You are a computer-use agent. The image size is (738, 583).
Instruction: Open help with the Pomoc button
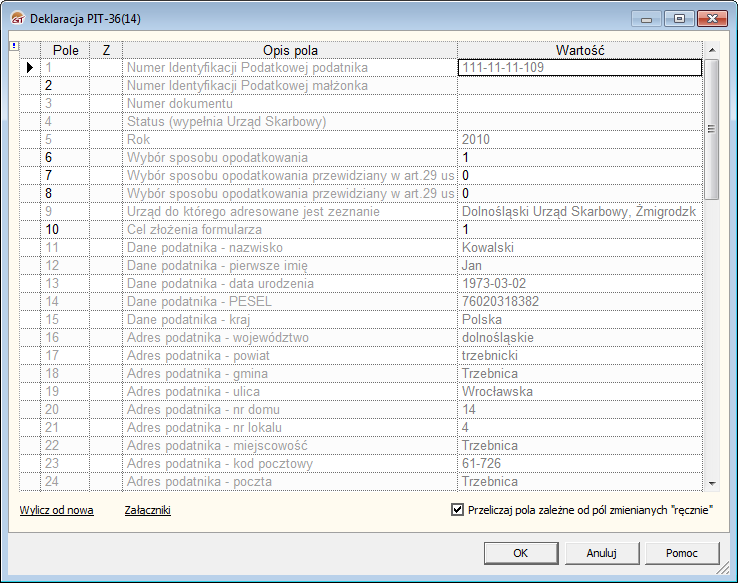coord(680,553)
